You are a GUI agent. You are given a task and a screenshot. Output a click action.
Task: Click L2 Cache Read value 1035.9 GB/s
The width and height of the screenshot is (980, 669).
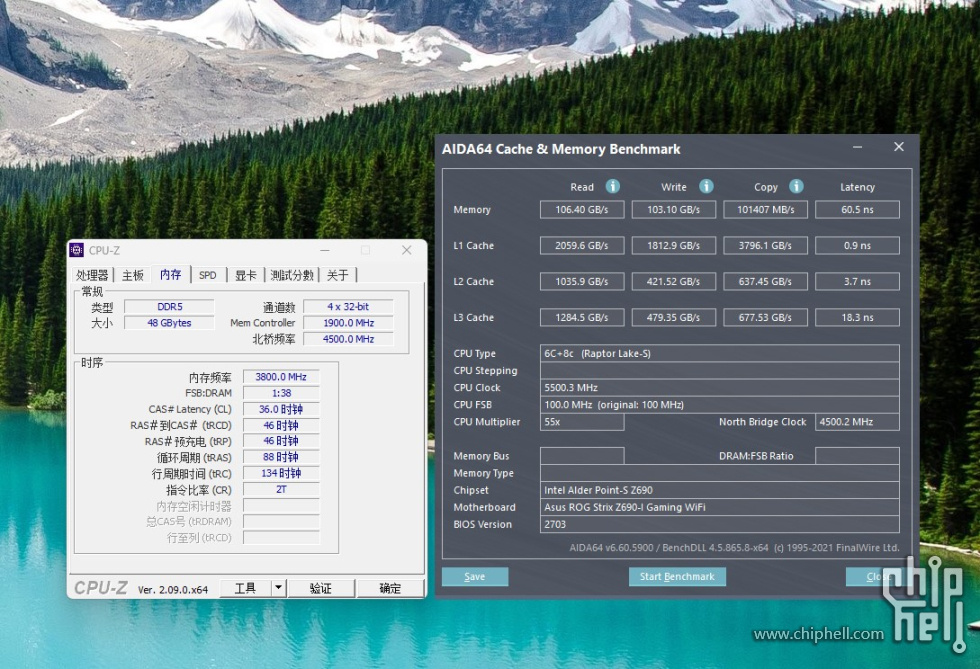pyautogui.click(x=582, y=281)
